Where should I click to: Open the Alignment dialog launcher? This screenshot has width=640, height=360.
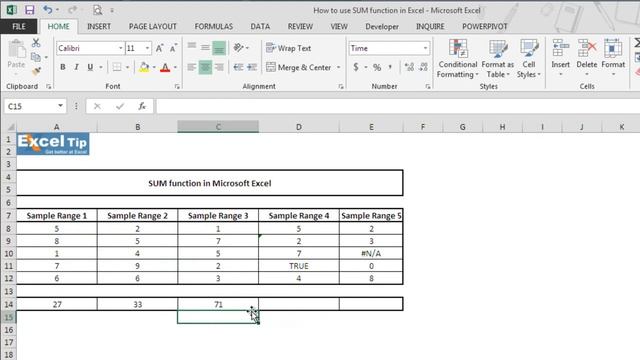(x=340, y=87)
